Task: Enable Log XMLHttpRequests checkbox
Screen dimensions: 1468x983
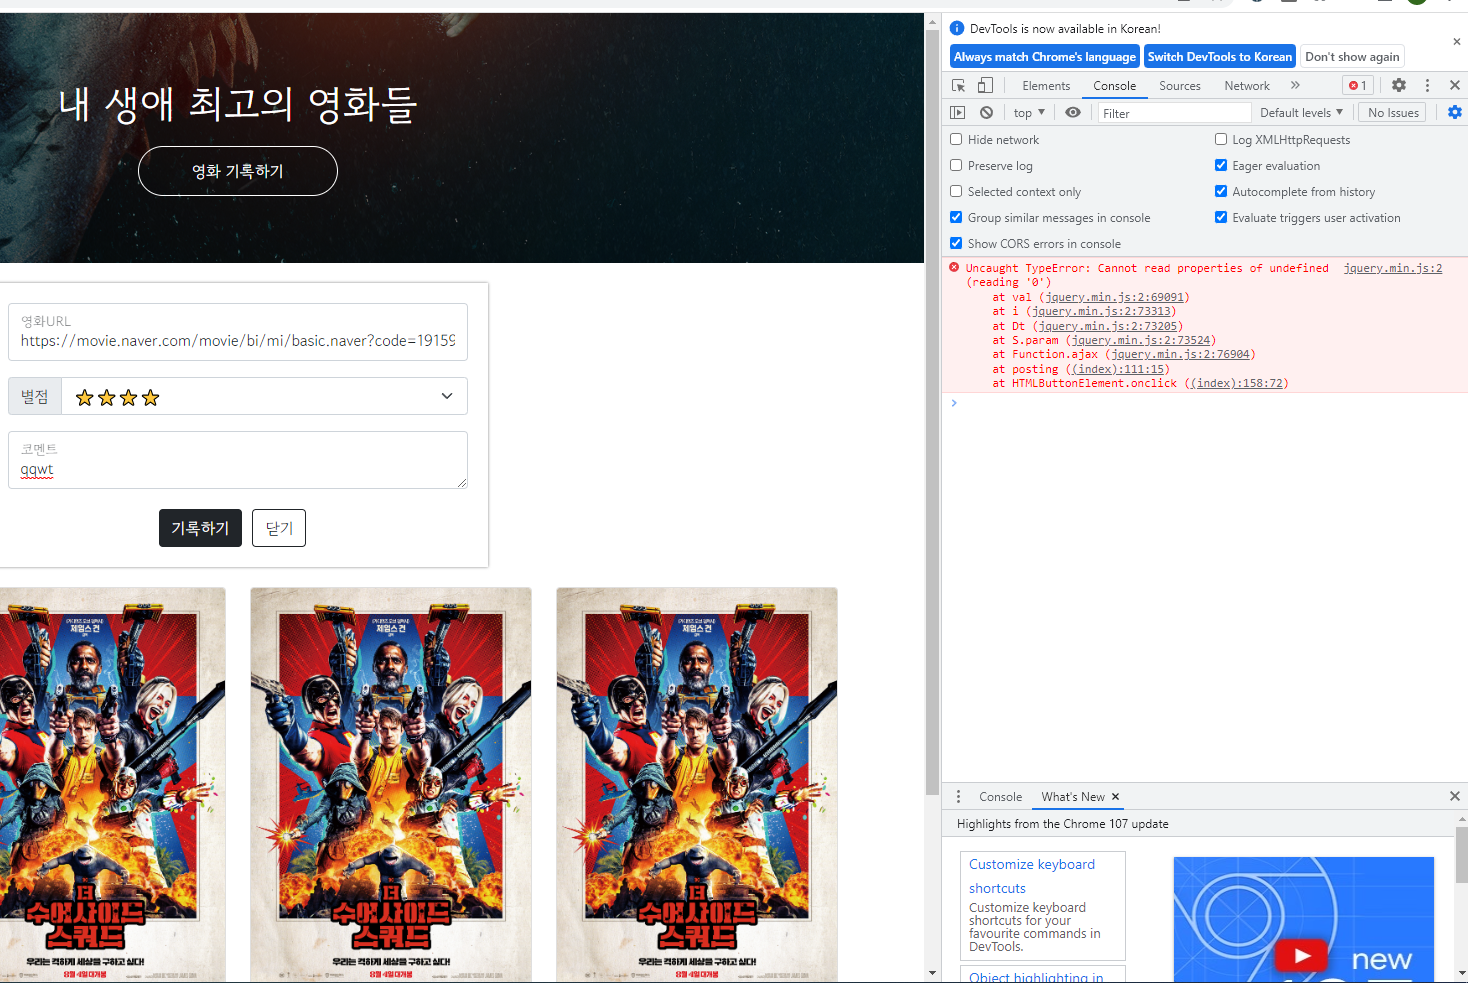Action: point(1221,140)
